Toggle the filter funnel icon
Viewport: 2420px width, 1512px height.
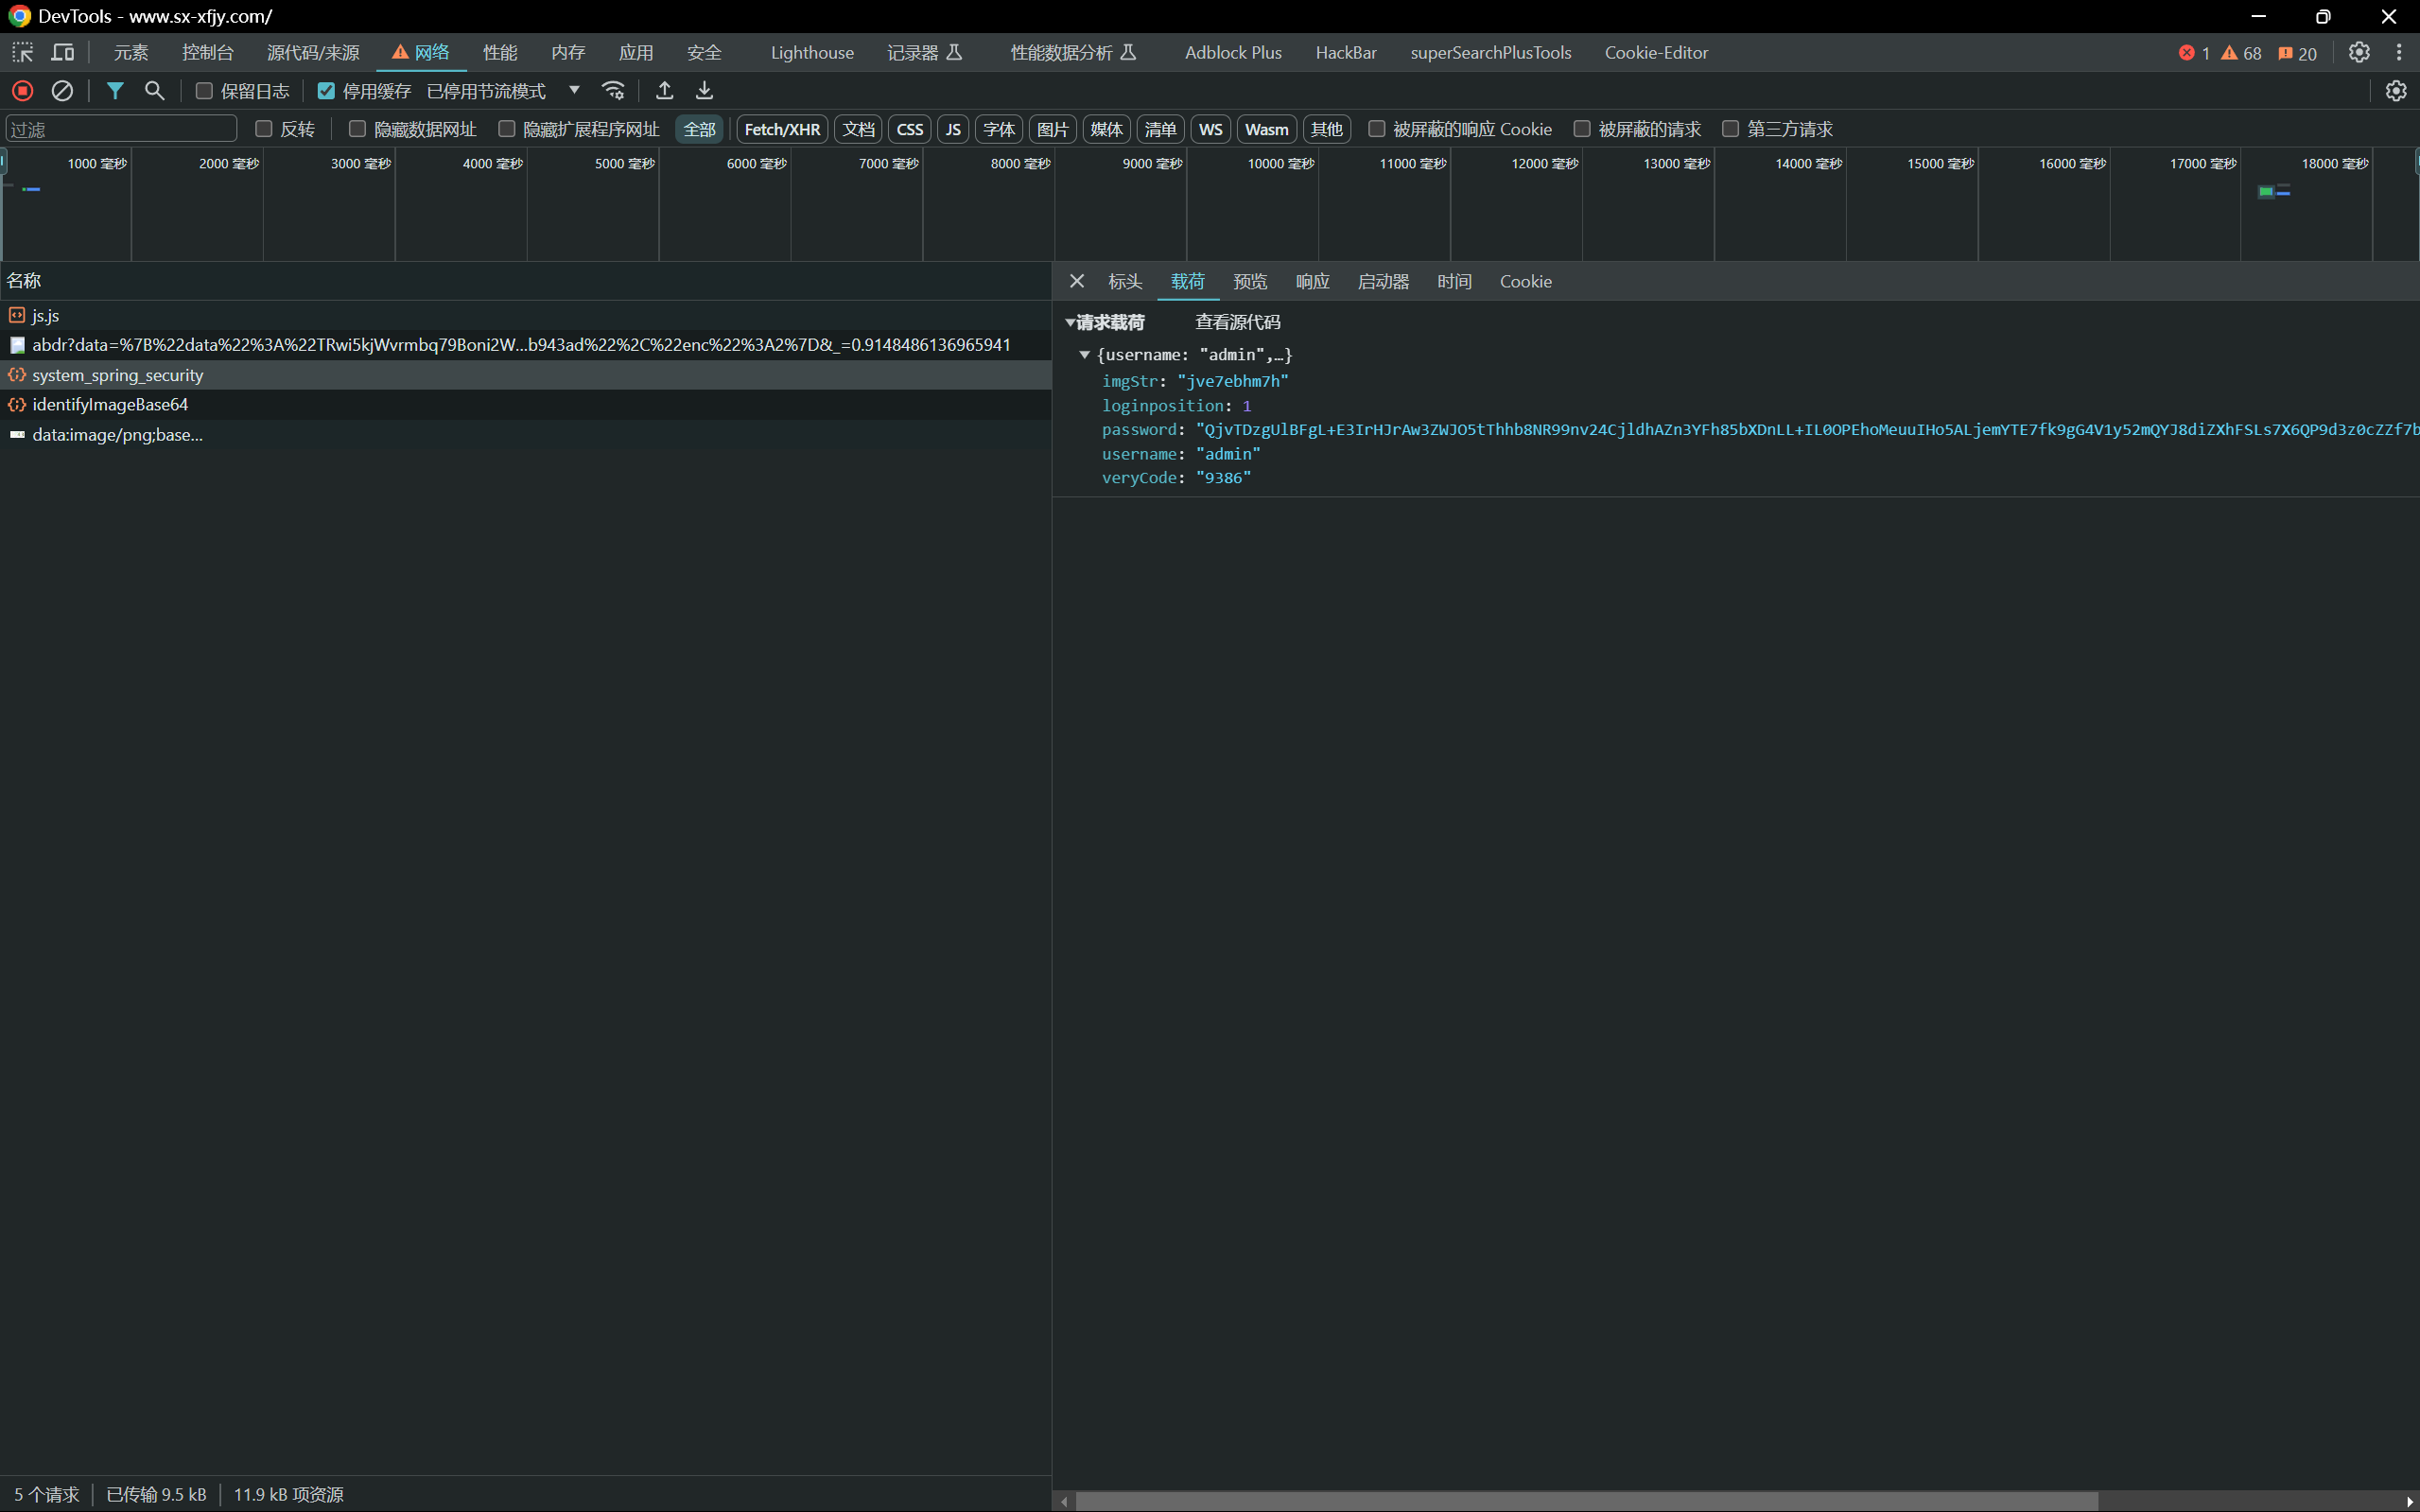tap(115, 91)
